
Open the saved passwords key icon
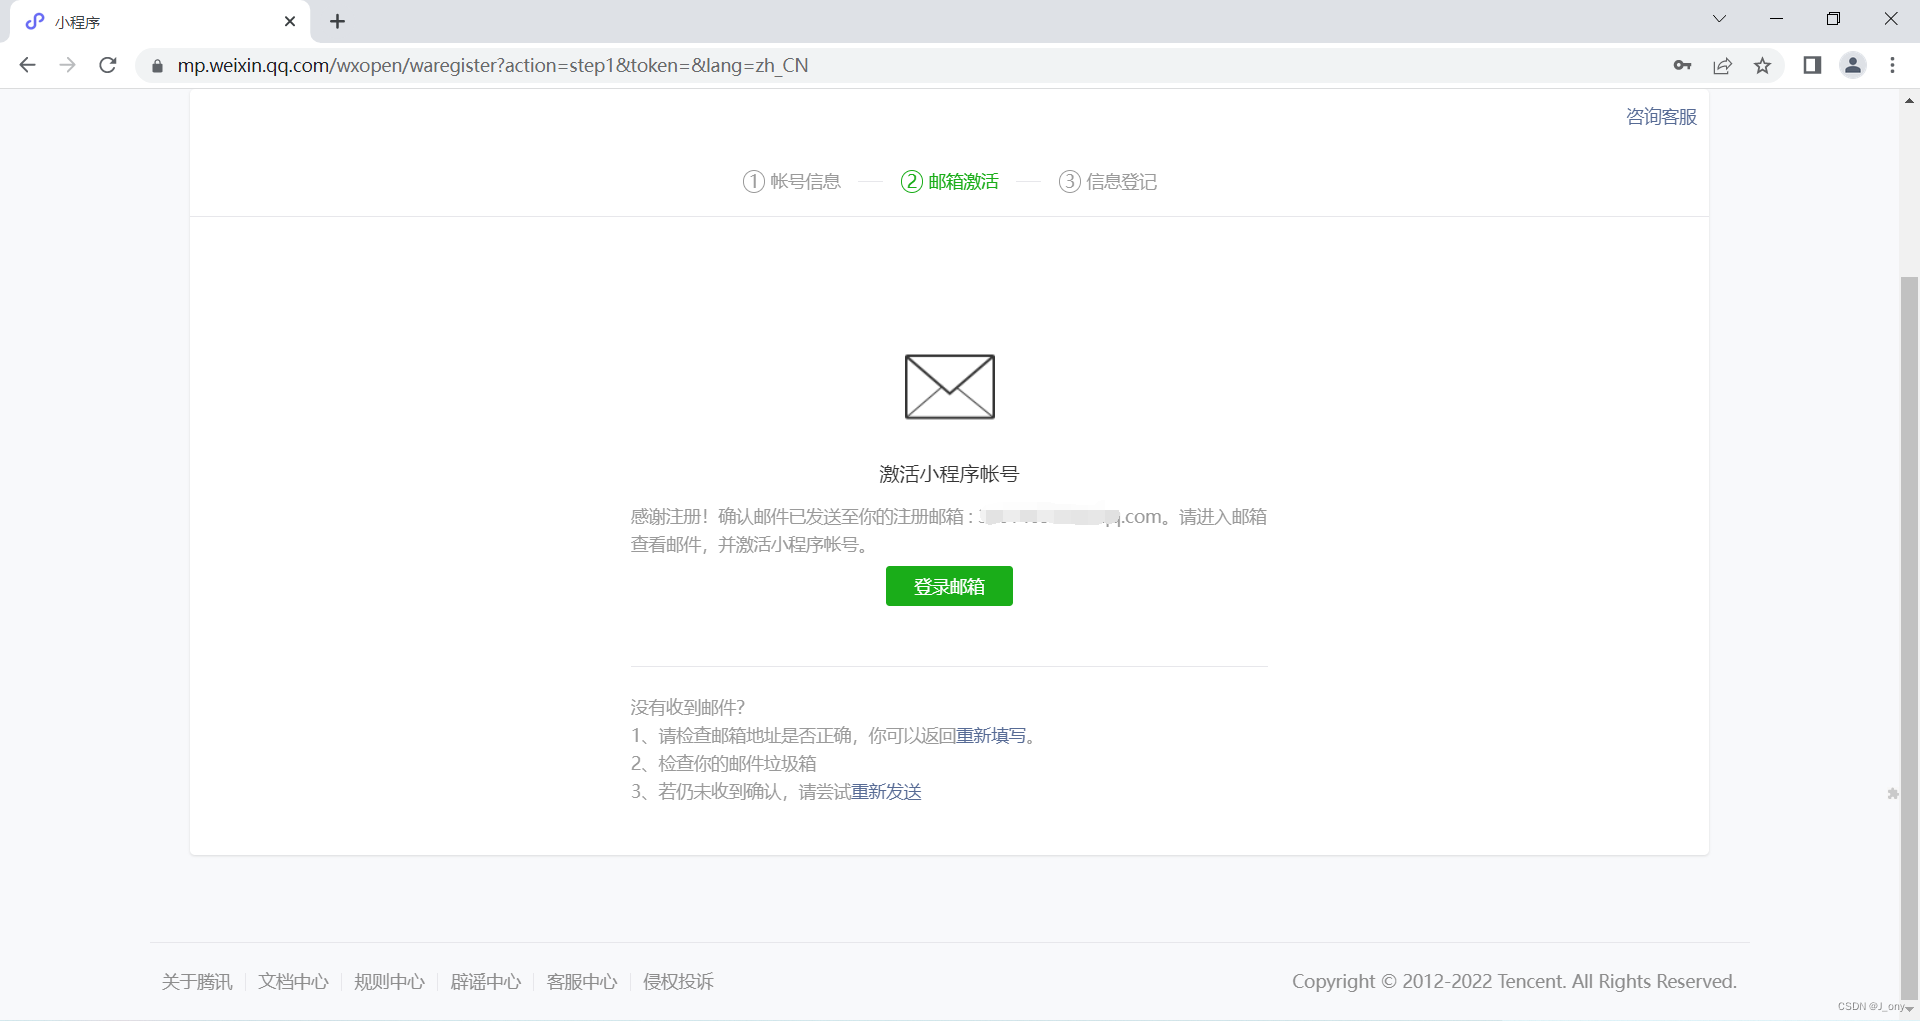pyautogui.click(x=1682, y=65)
